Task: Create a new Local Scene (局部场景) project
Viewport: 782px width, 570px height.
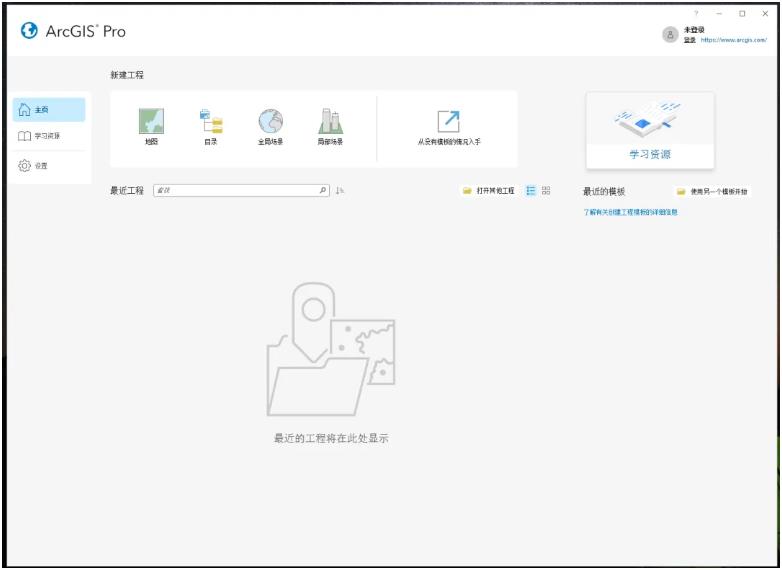Action: tap(330, 127)
